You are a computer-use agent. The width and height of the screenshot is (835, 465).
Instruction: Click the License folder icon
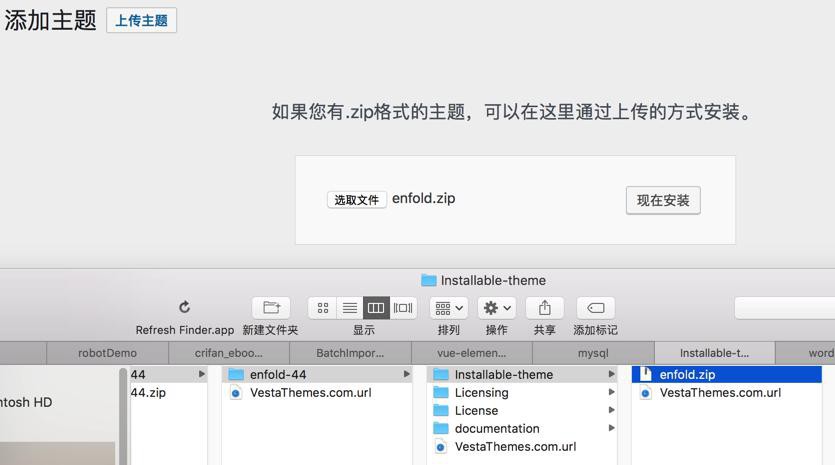[x=441, y=411]
